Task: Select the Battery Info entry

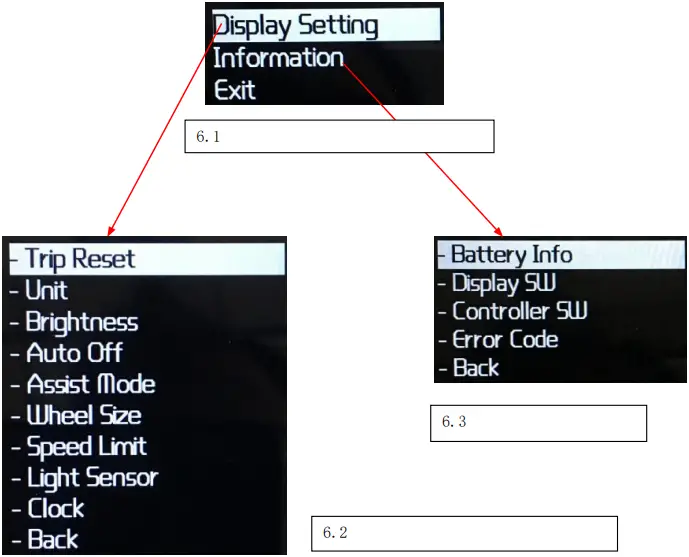Action: (561, 254)
